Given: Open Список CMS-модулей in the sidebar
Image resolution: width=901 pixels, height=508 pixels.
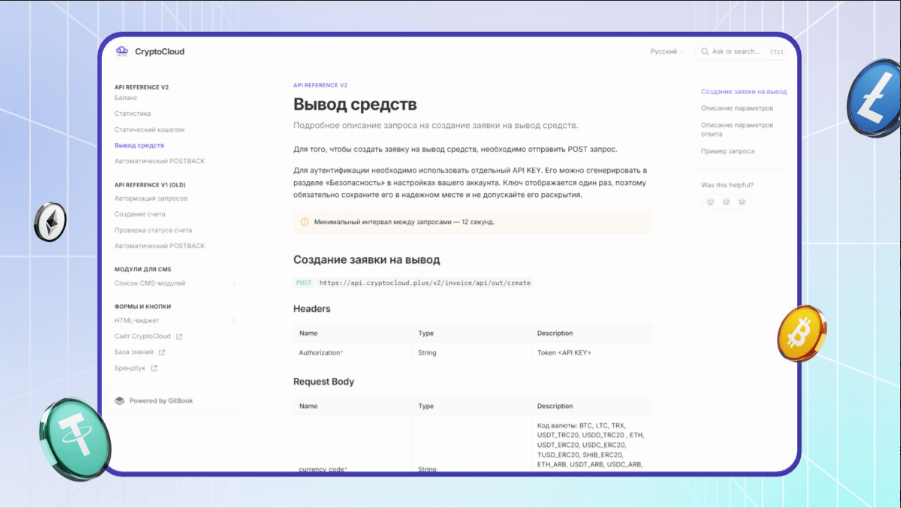Looking at the screenshot, I should click(149, 283).
